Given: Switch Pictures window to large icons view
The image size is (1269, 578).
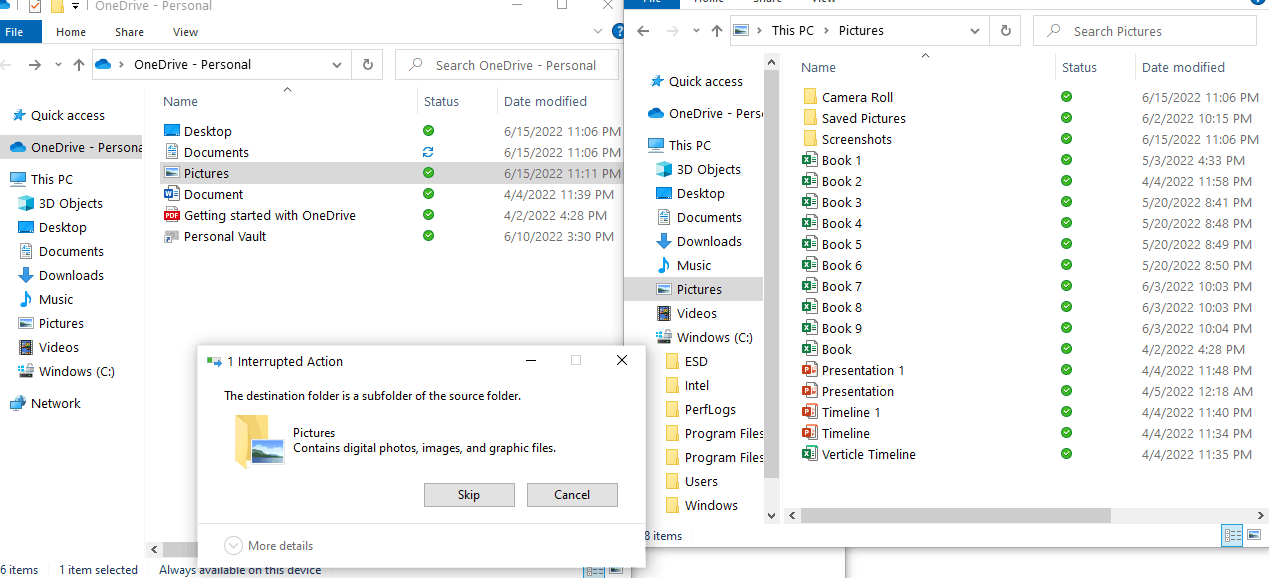Looking at the screenshot, I should click(1254, 536).
